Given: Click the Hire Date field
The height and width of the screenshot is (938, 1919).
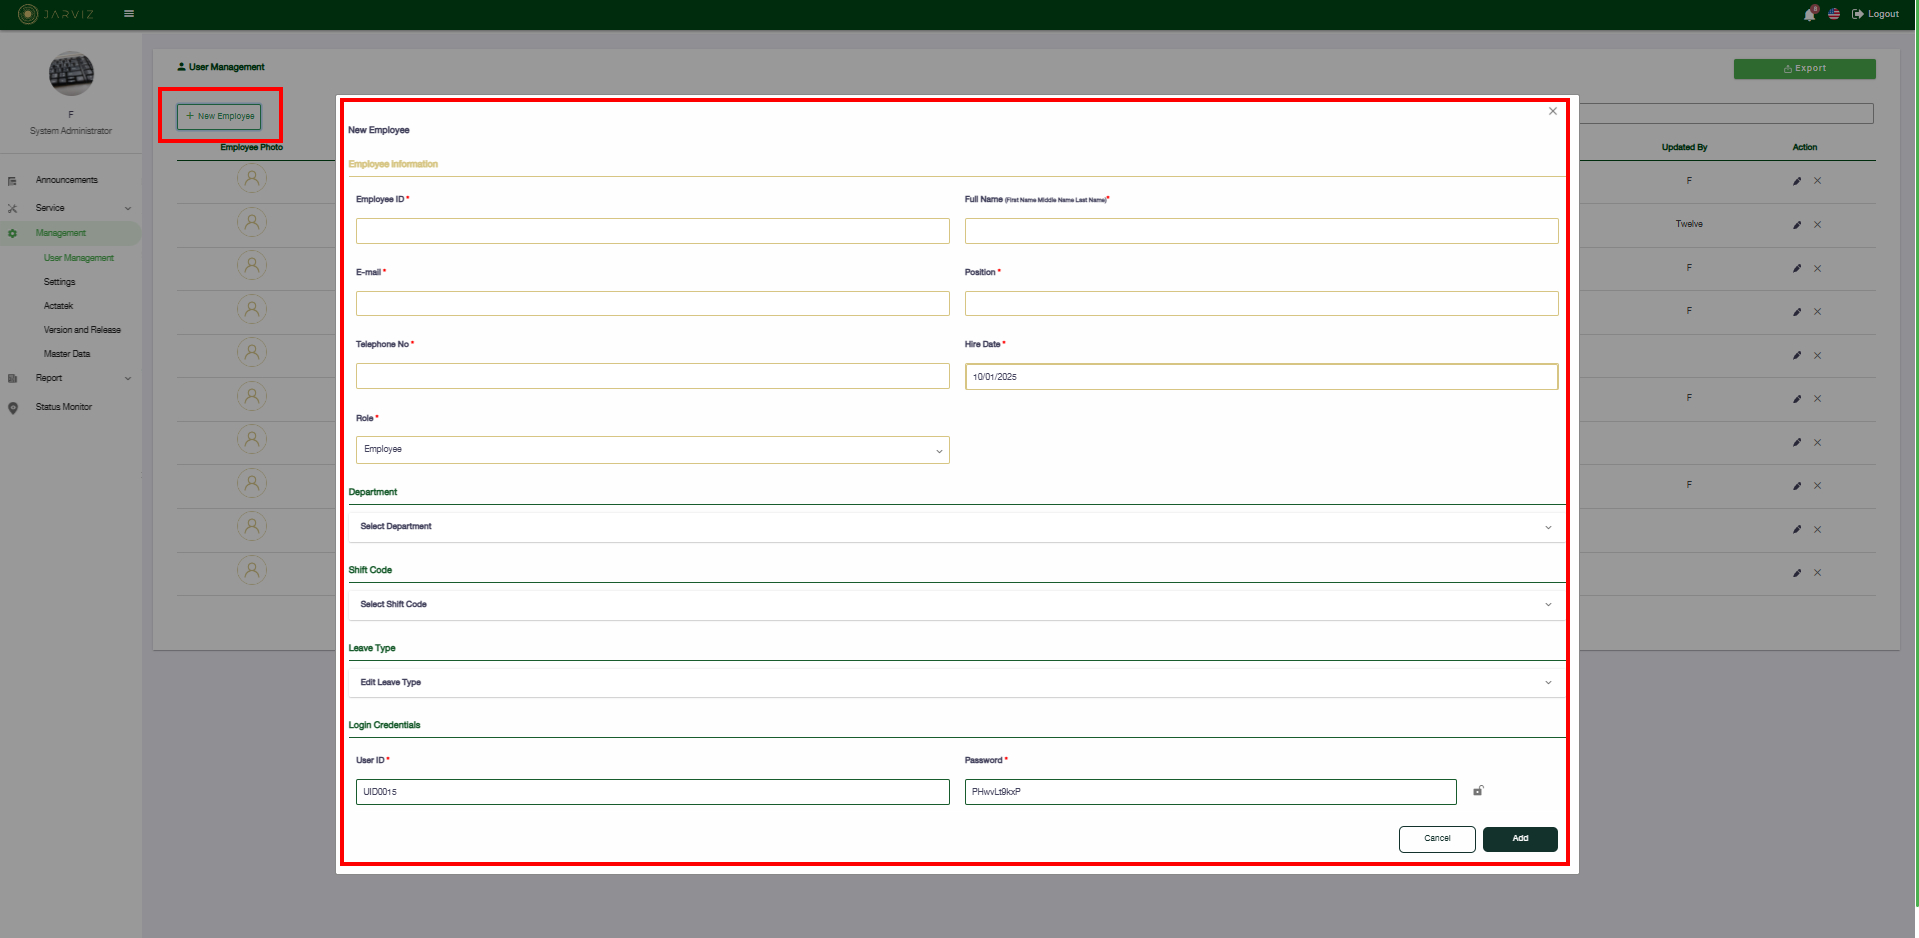Looking at the screenshot, I should (x=1260, y=377).
